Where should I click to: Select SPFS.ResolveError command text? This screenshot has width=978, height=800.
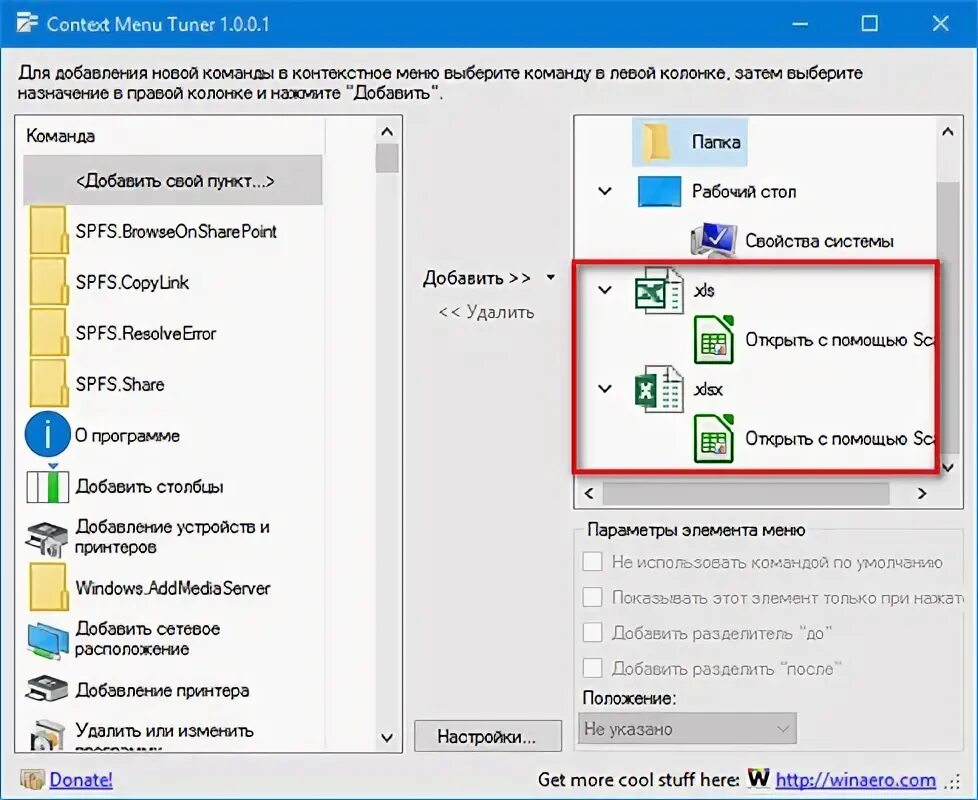[146, 334]
